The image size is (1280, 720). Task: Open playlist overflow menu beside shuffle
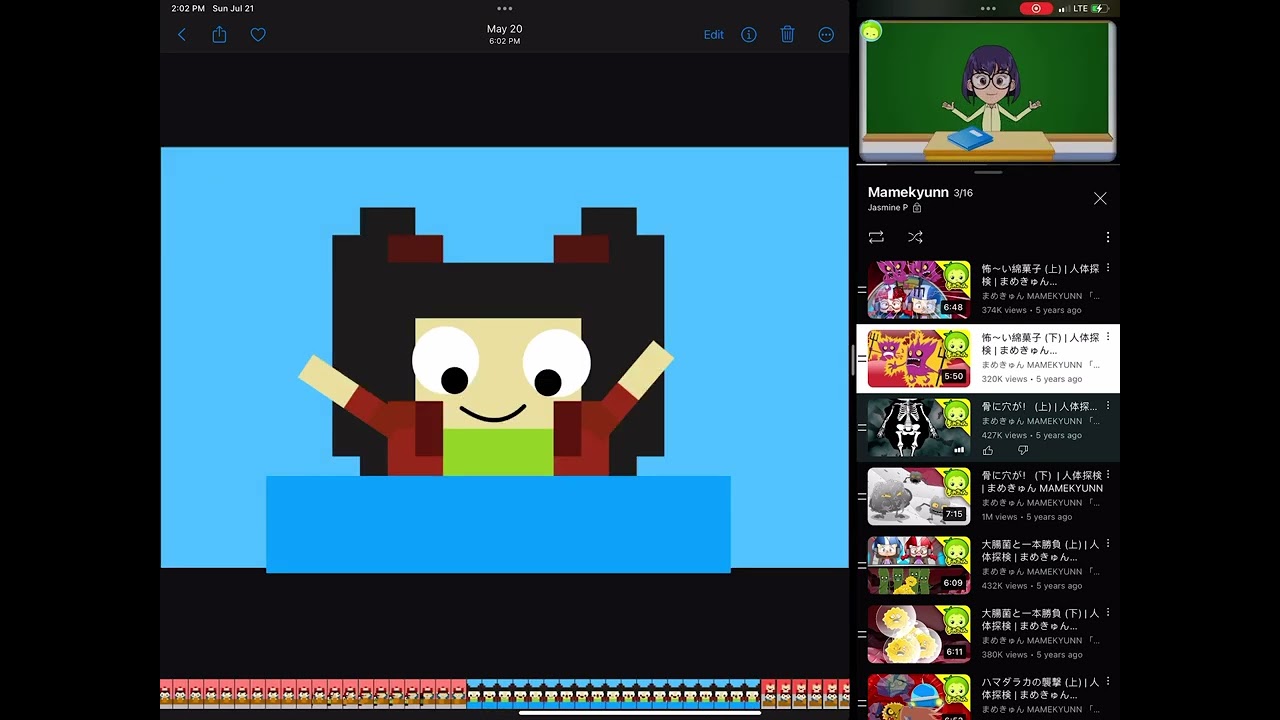(x=1107, y=237)
